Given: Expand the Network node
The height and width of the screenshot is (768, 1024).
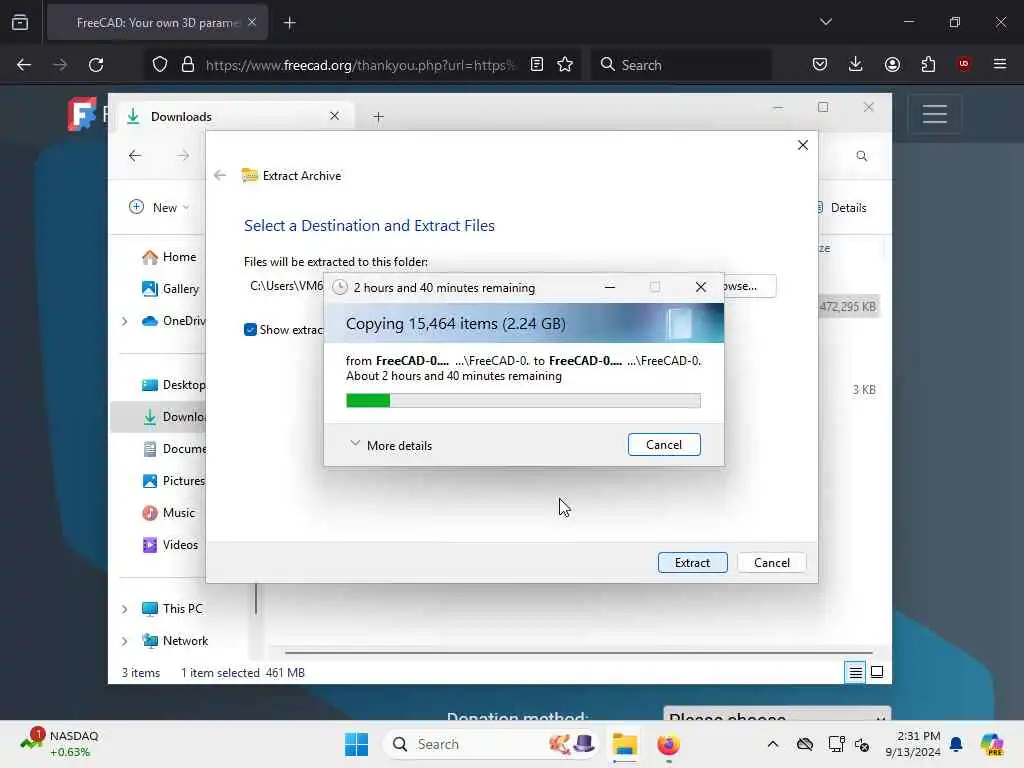Looking at the screenshot, I should pos(124,641).
